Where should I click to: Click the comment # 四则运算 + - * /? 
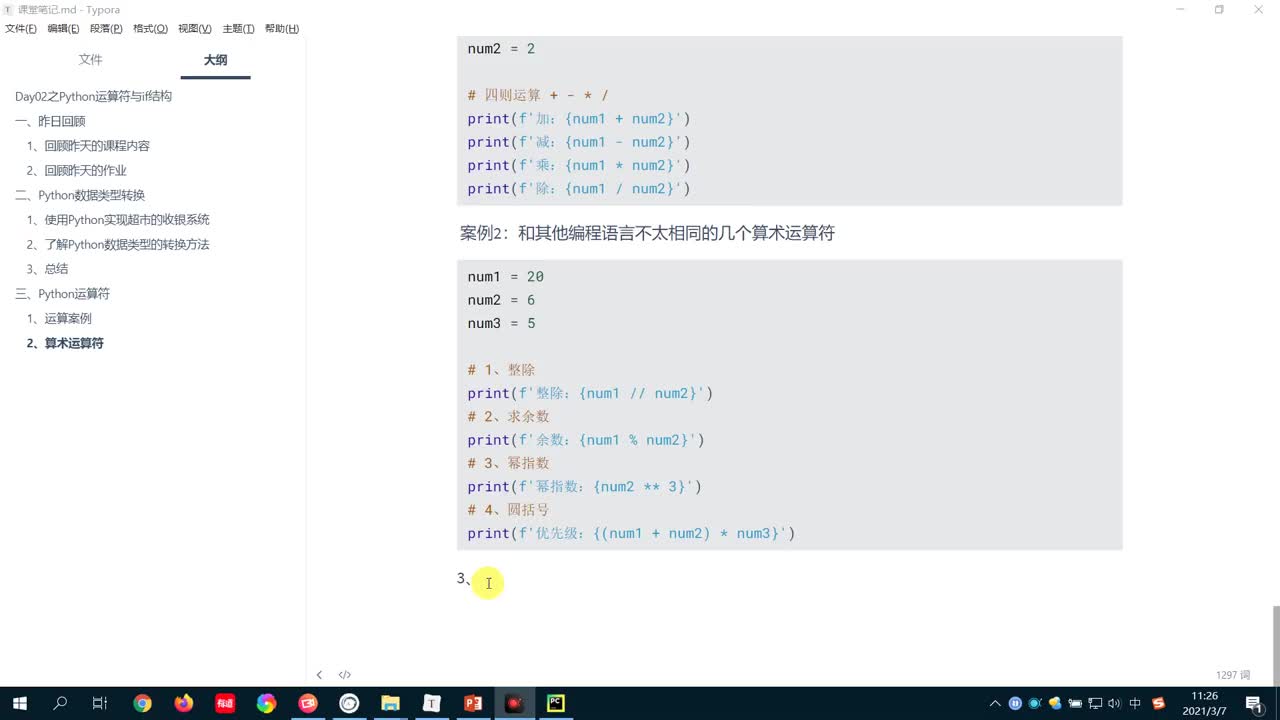pos(538,95)
